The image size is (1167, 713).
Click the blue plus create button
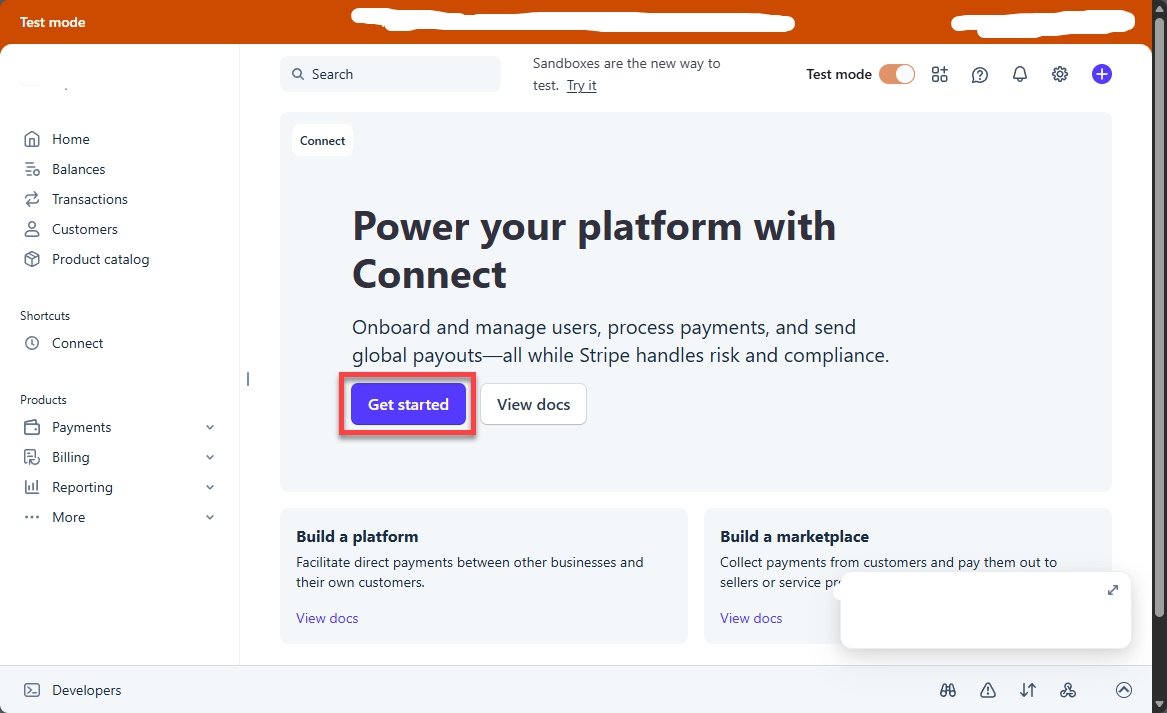pos(1102,74)
